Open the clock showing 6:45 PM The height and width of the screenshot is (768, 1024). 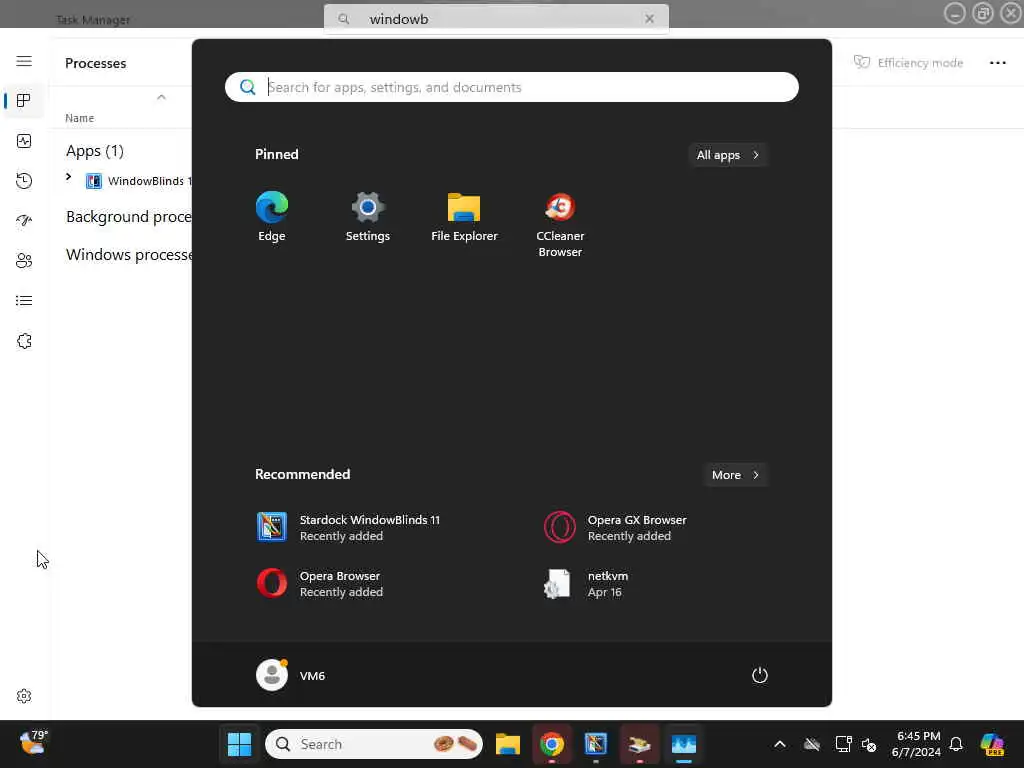(917, 744)
